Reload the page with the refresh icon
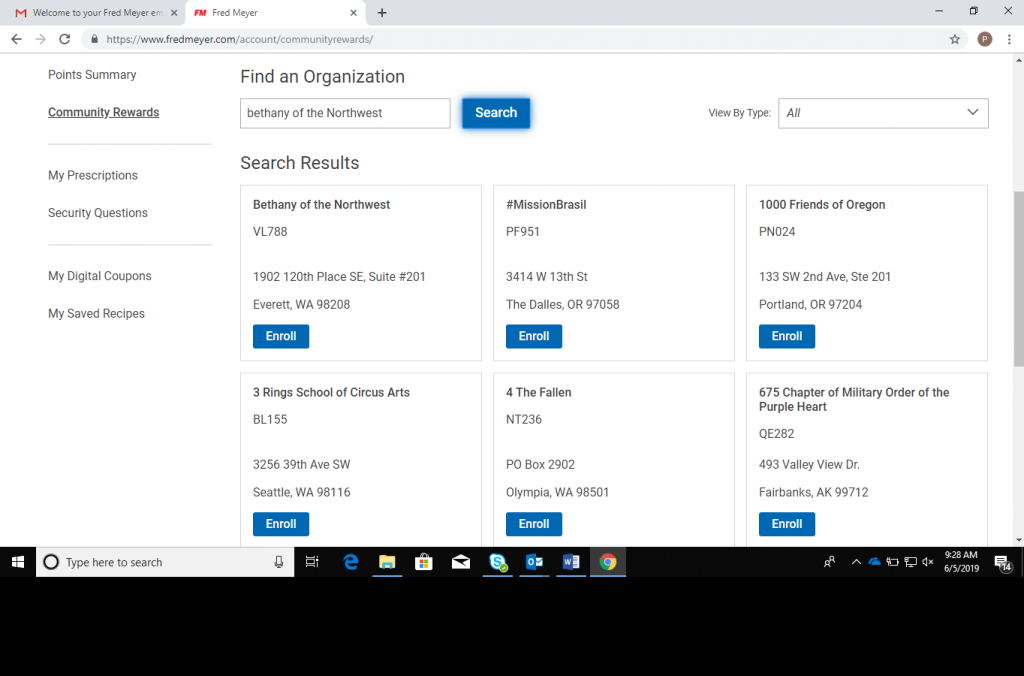 tap(65, 39)
